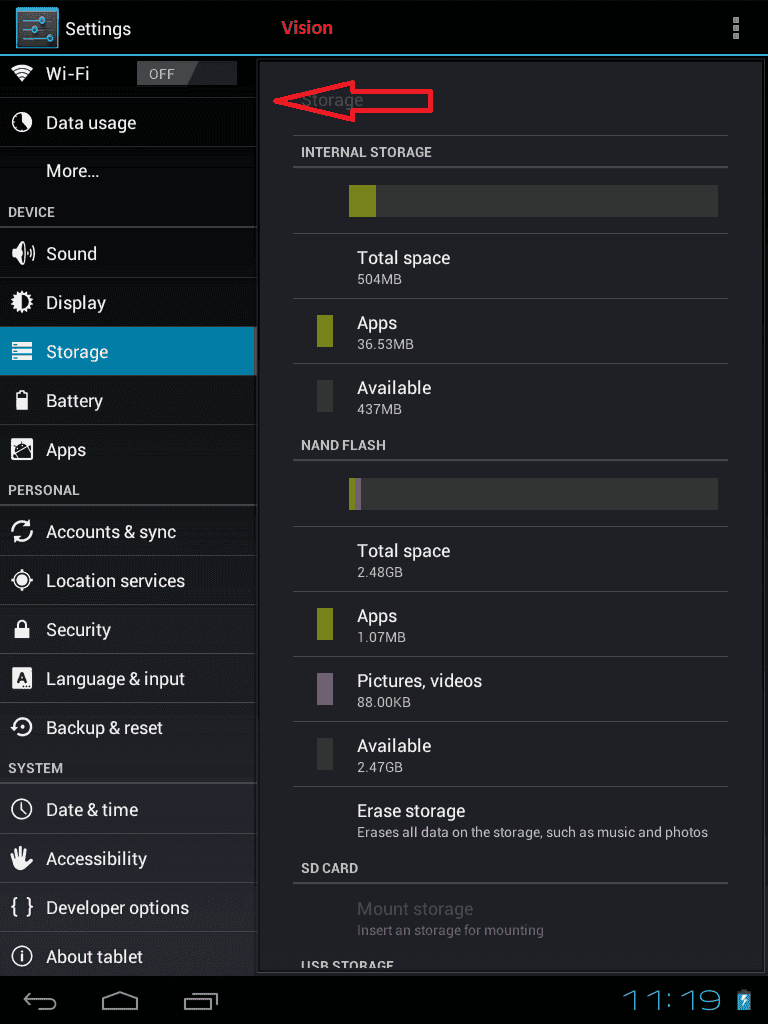Select About tablet in sidebar

(x=128, y=957)
